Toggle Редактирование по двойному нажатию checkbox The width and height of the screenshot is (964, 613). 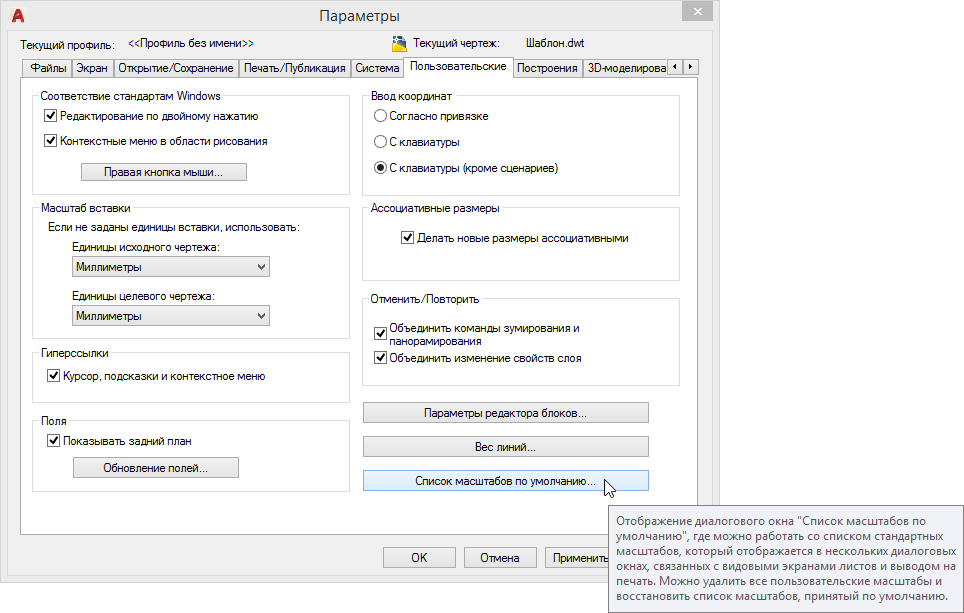coord(50,116)
